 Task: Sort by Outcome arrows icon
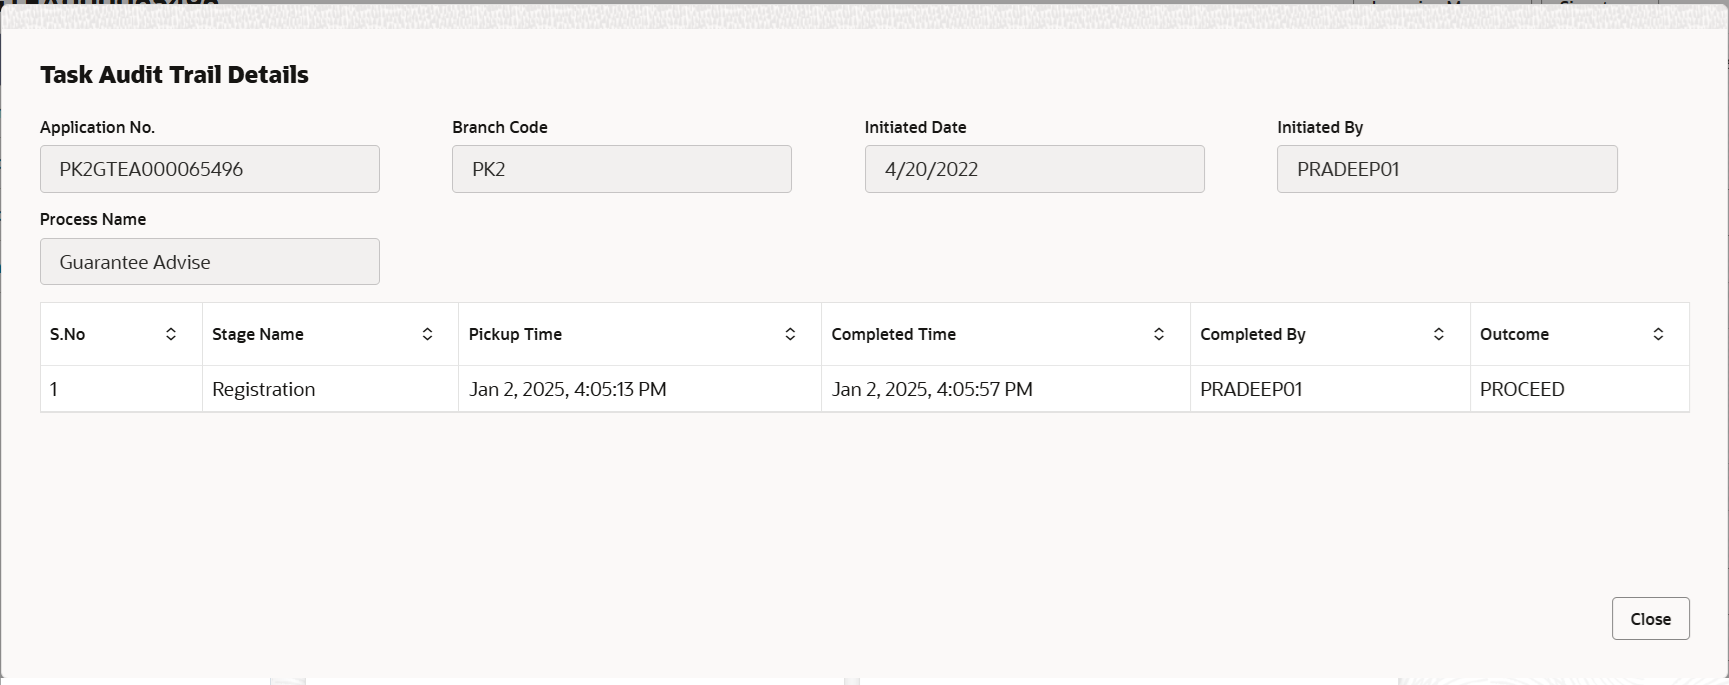click(x=1658, y=334)
